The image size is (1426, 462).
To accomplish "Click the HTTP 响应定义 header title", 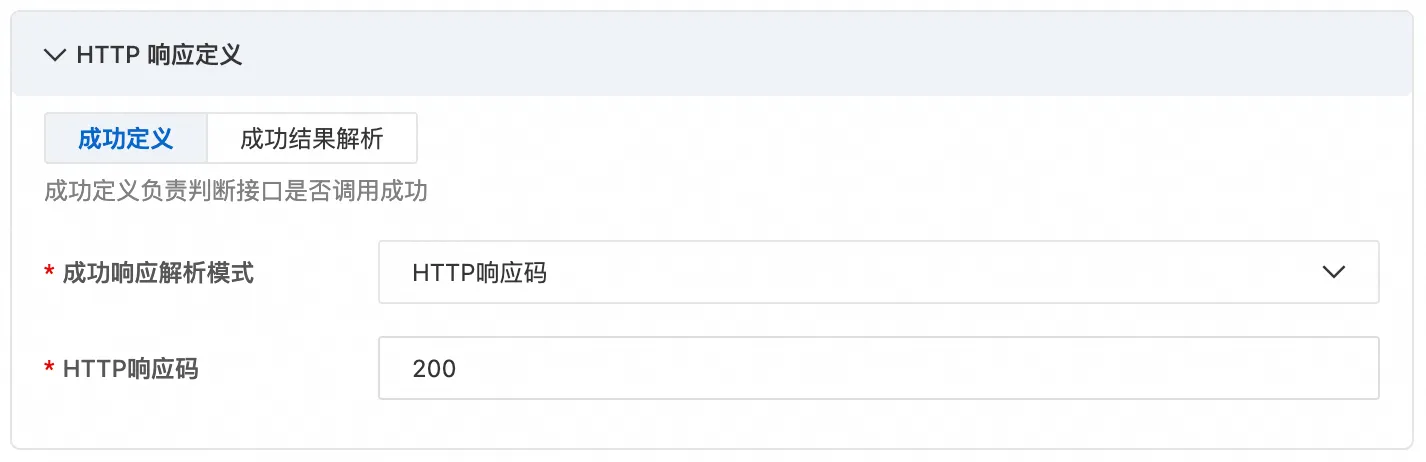I will tap(159, 55).
